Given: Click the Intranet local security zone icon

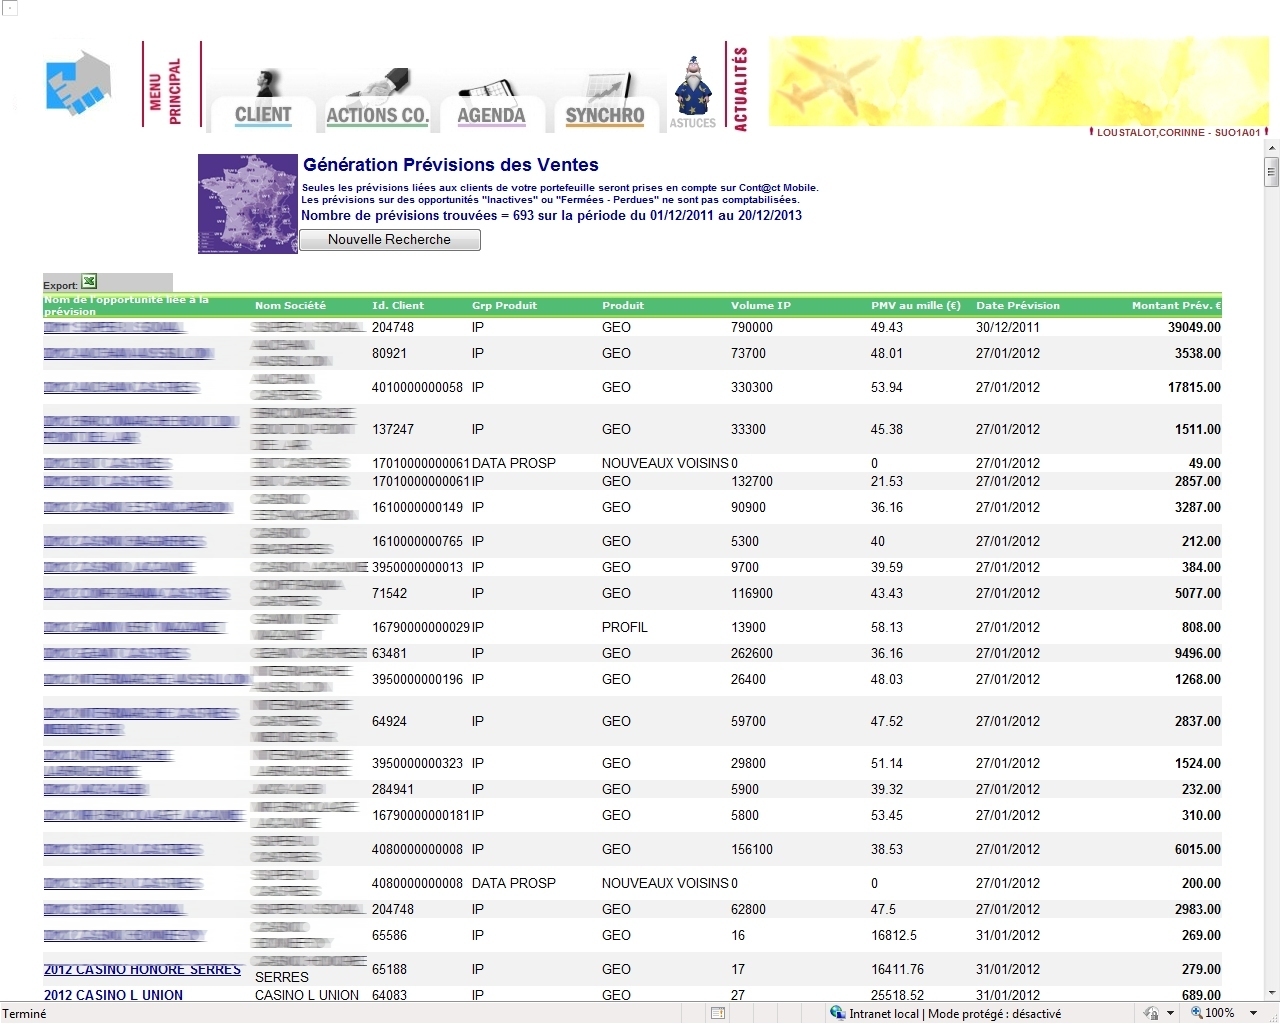Looking at the screenshot, I should (x=837, y=1013).
